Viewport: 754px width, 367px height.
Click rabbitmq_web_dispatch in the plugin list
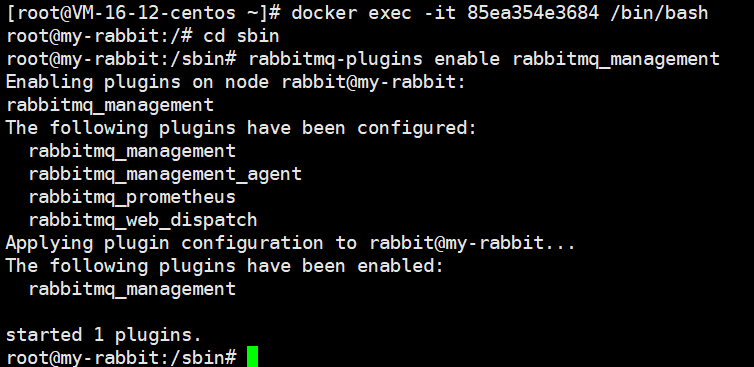coord(143,220)
